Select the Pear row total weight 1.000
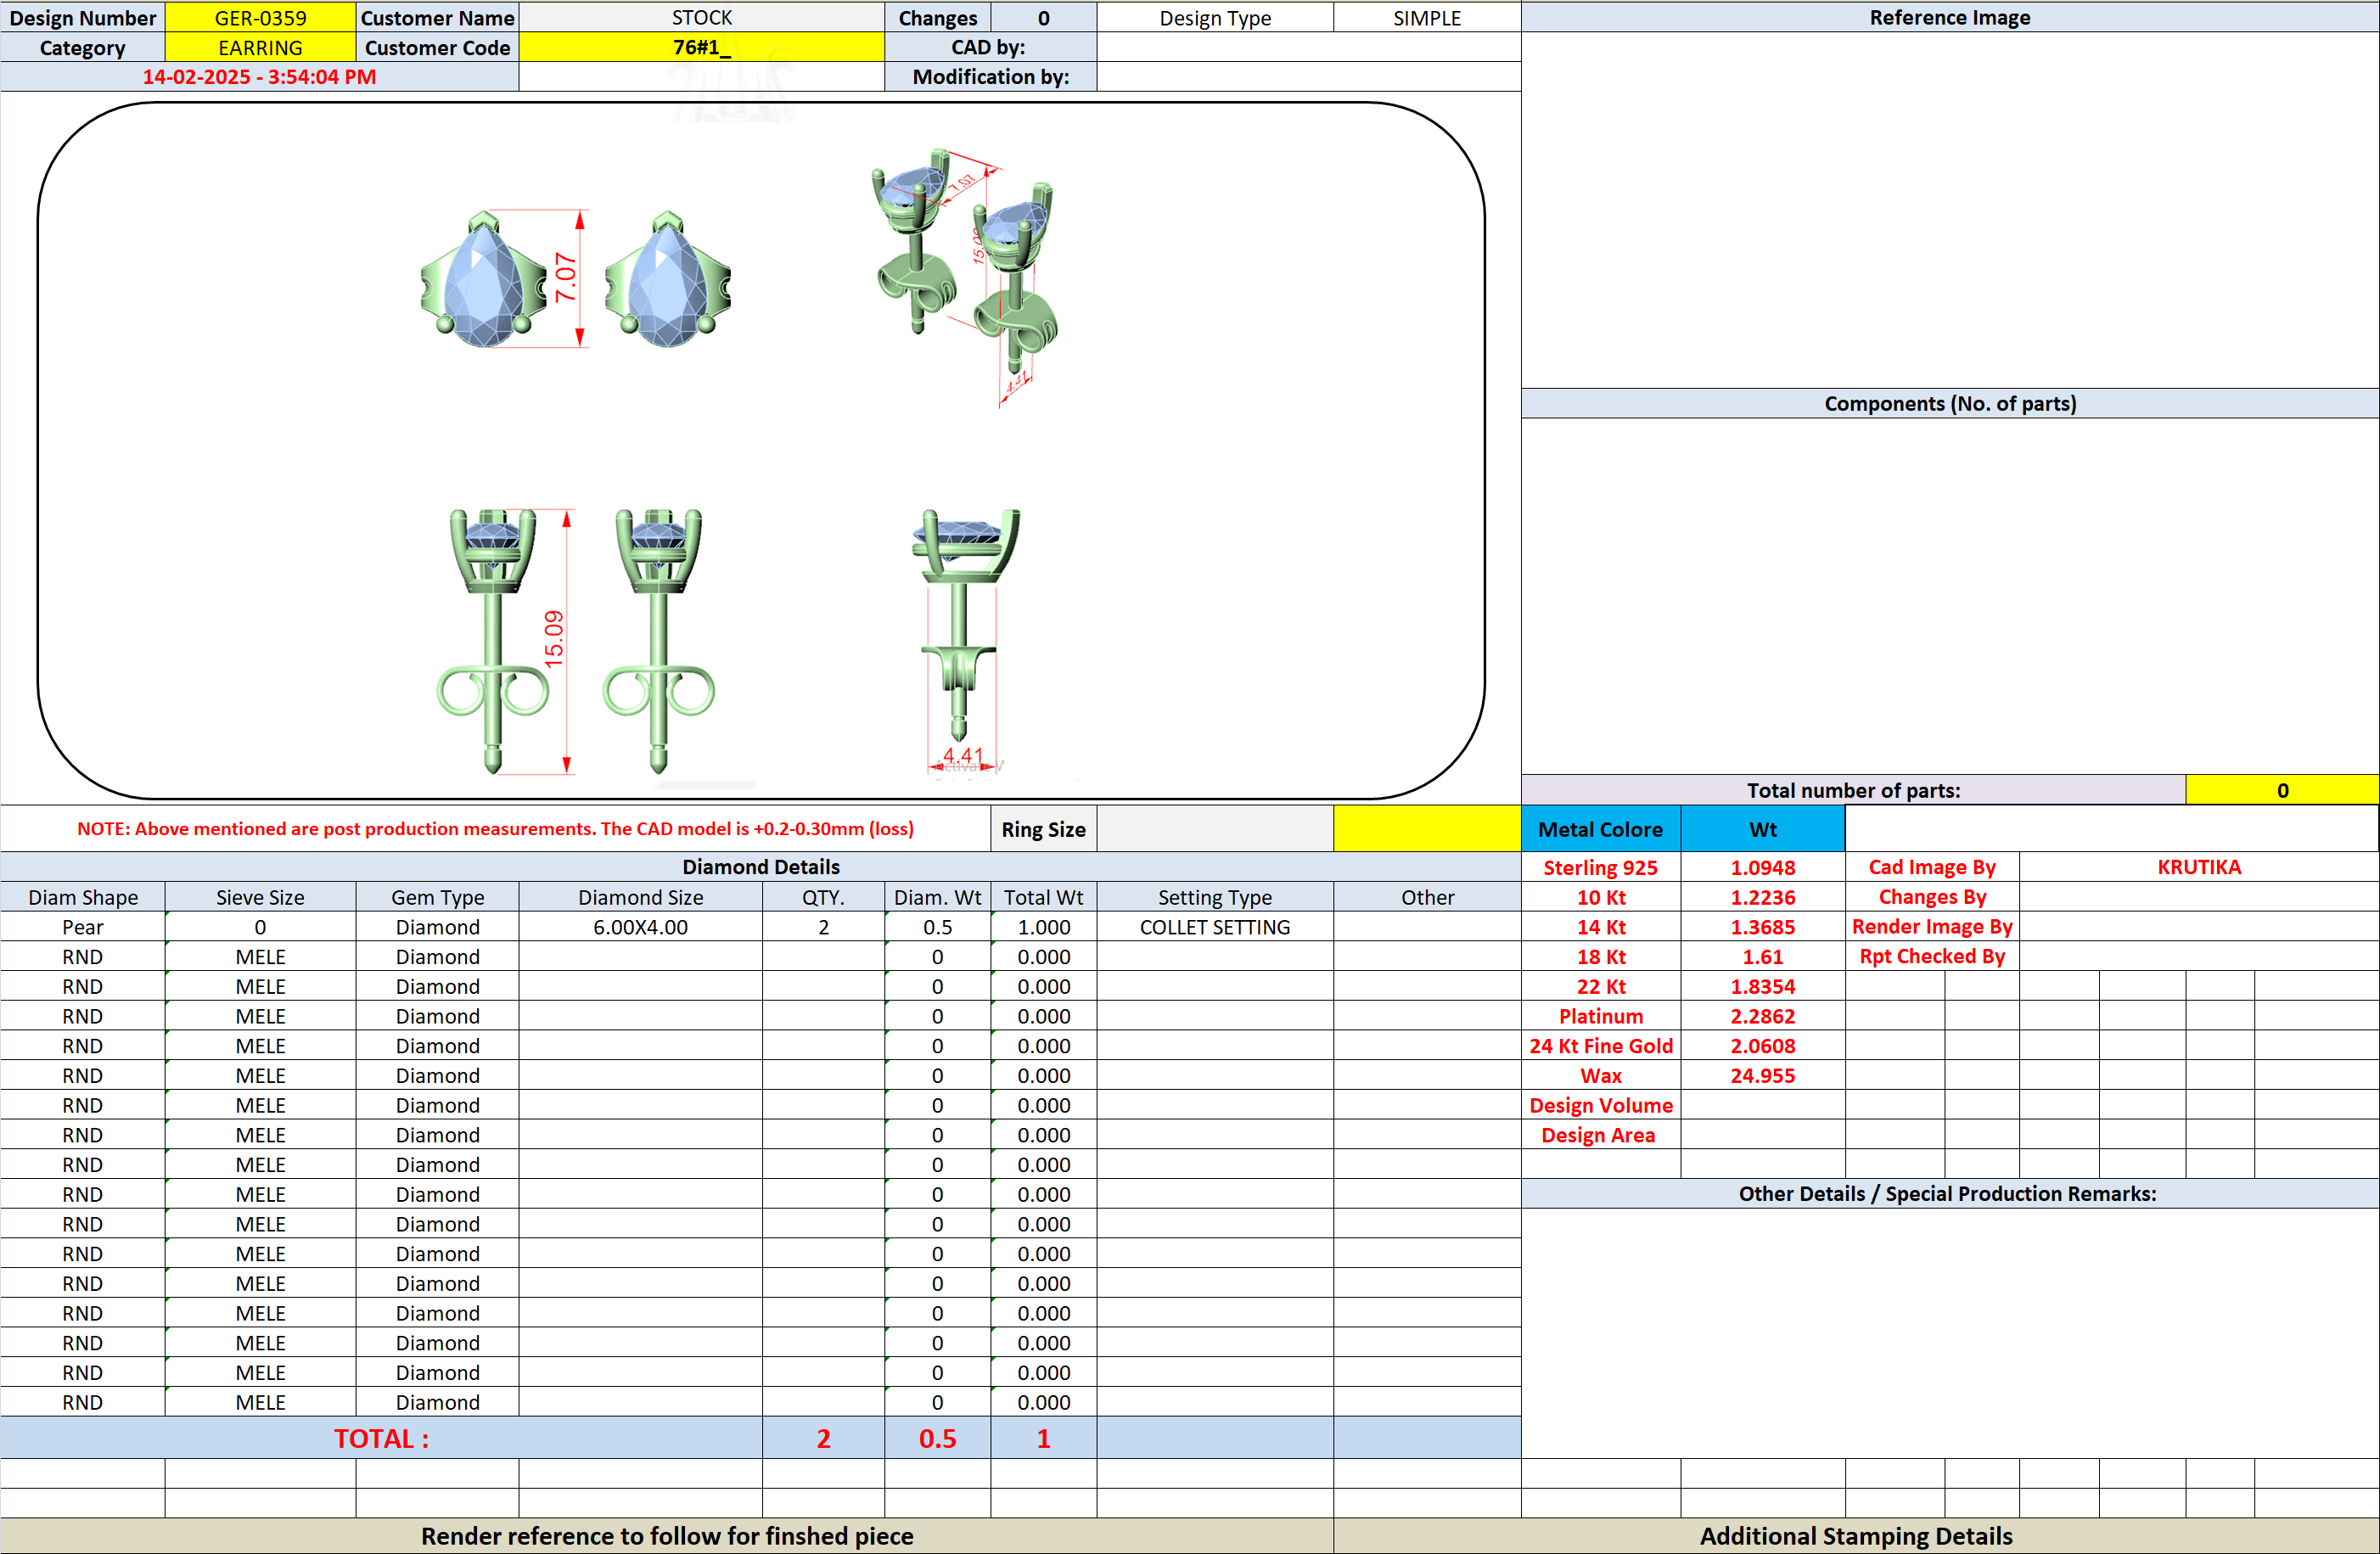Screen dimensions: 2380x1554 tap(1044, 927)
